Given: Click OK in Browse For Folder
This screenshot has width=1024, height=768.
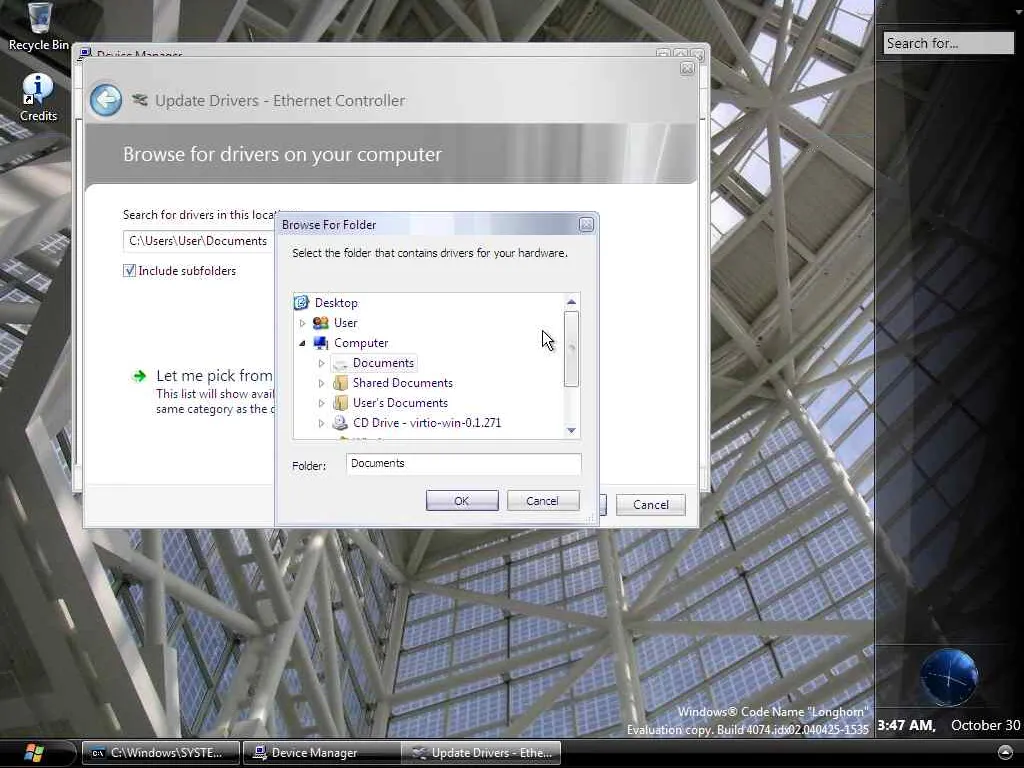Looking at the screenshot, I should coord(462,501).
